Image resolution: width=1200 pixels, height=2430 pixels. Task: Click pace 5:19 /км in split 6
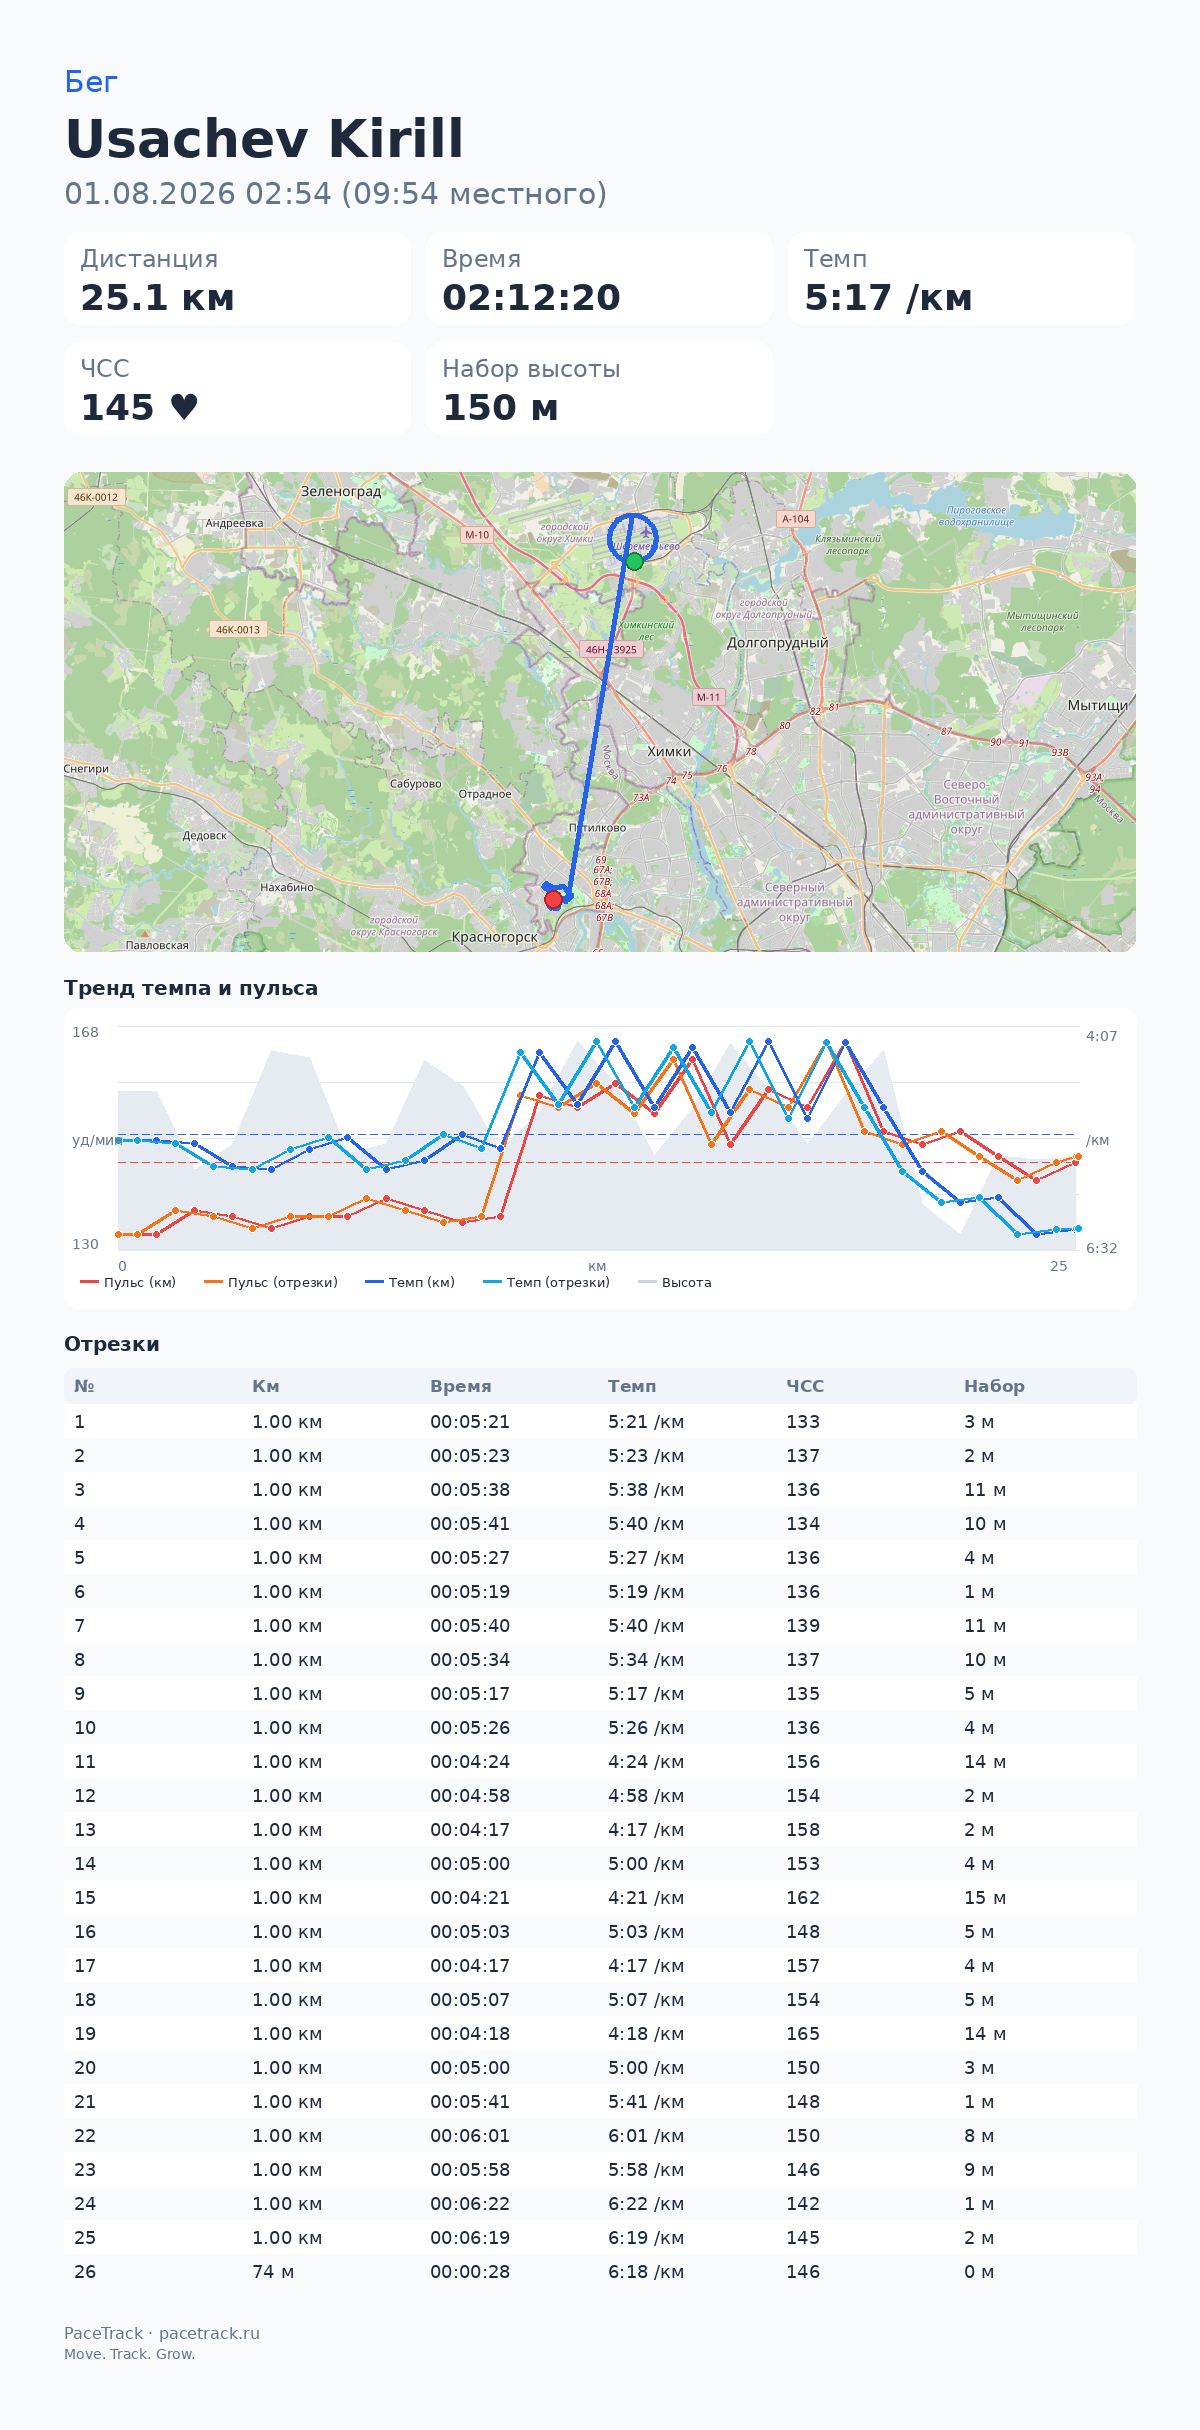[x=646, y=1592]
